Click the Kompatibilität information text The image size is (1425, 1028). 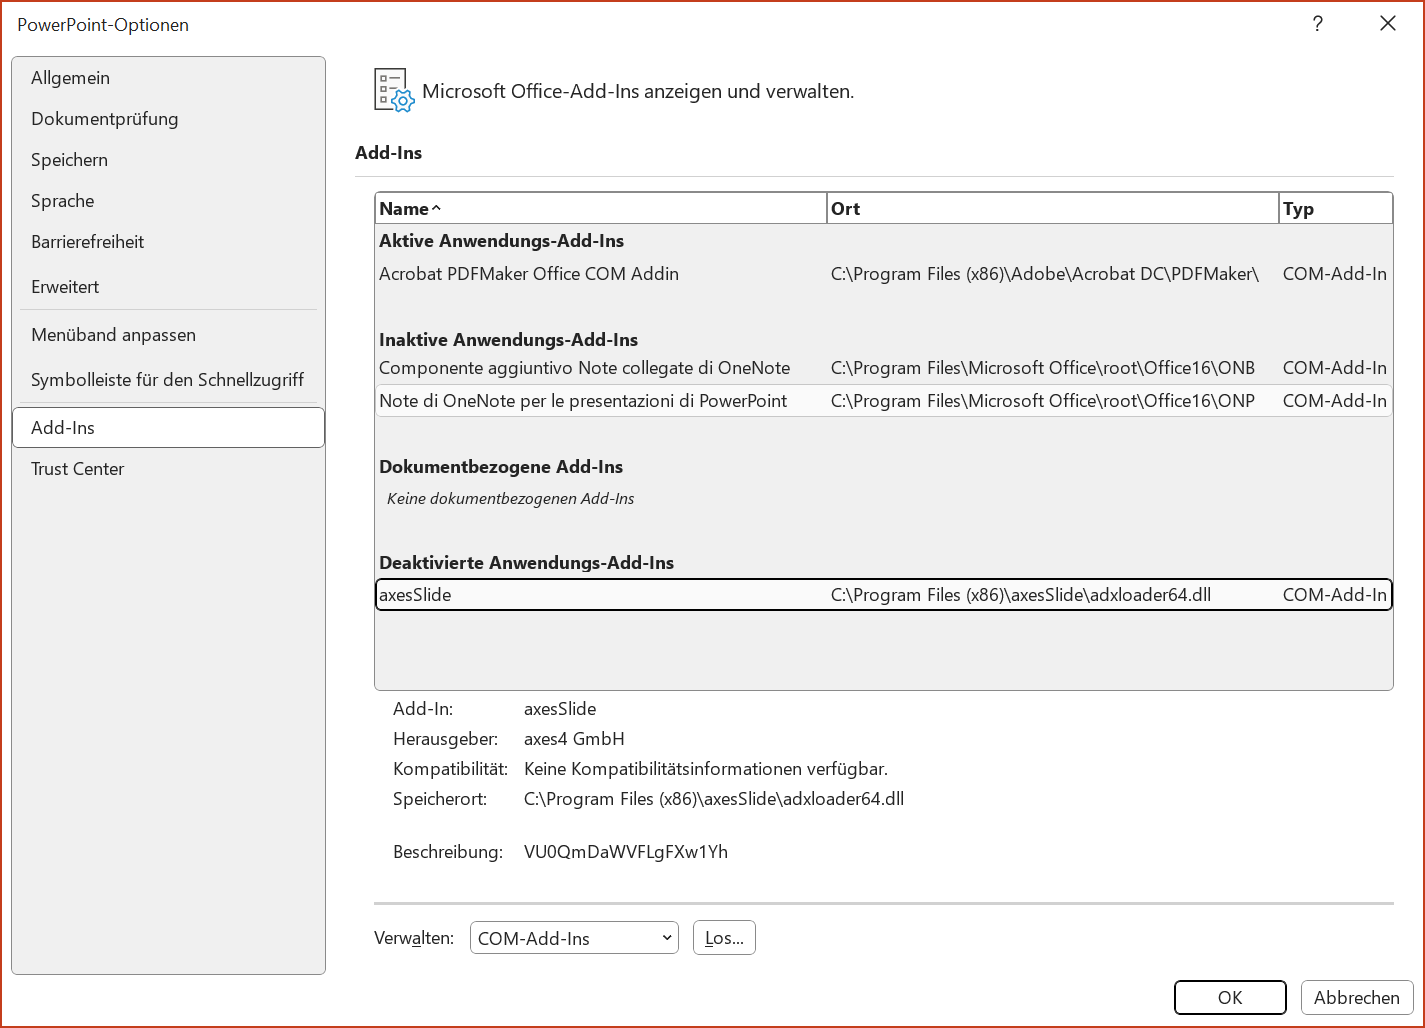coord(706,769)
